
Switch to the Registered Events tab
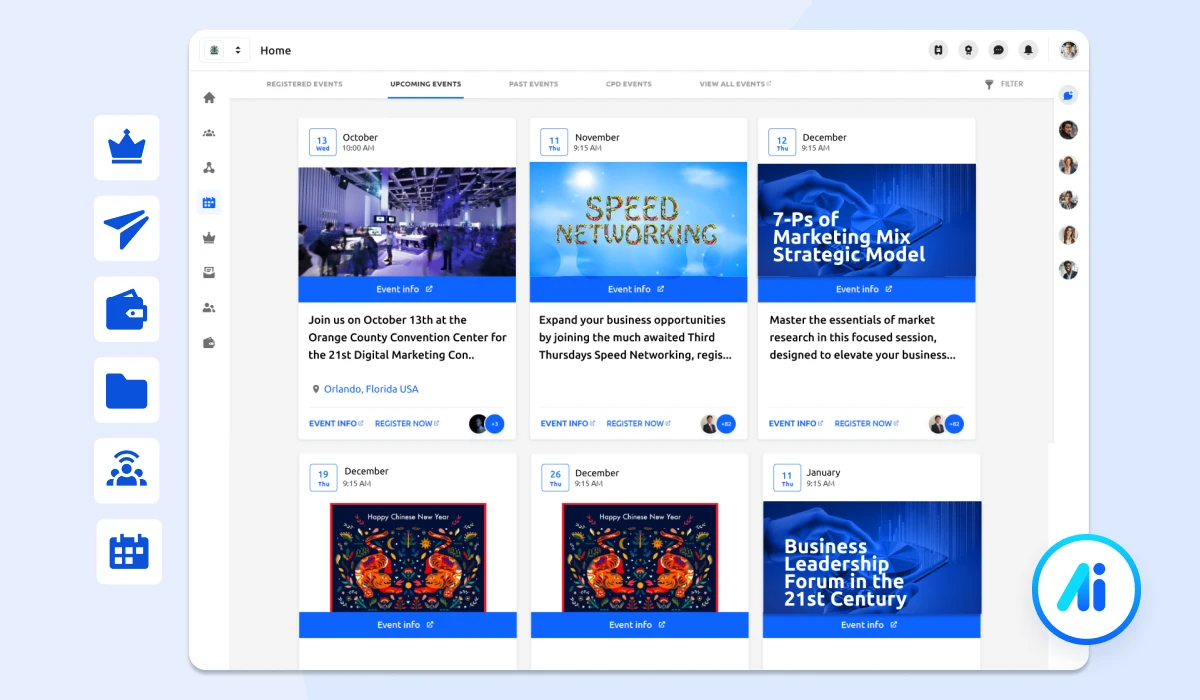[304, 84]
